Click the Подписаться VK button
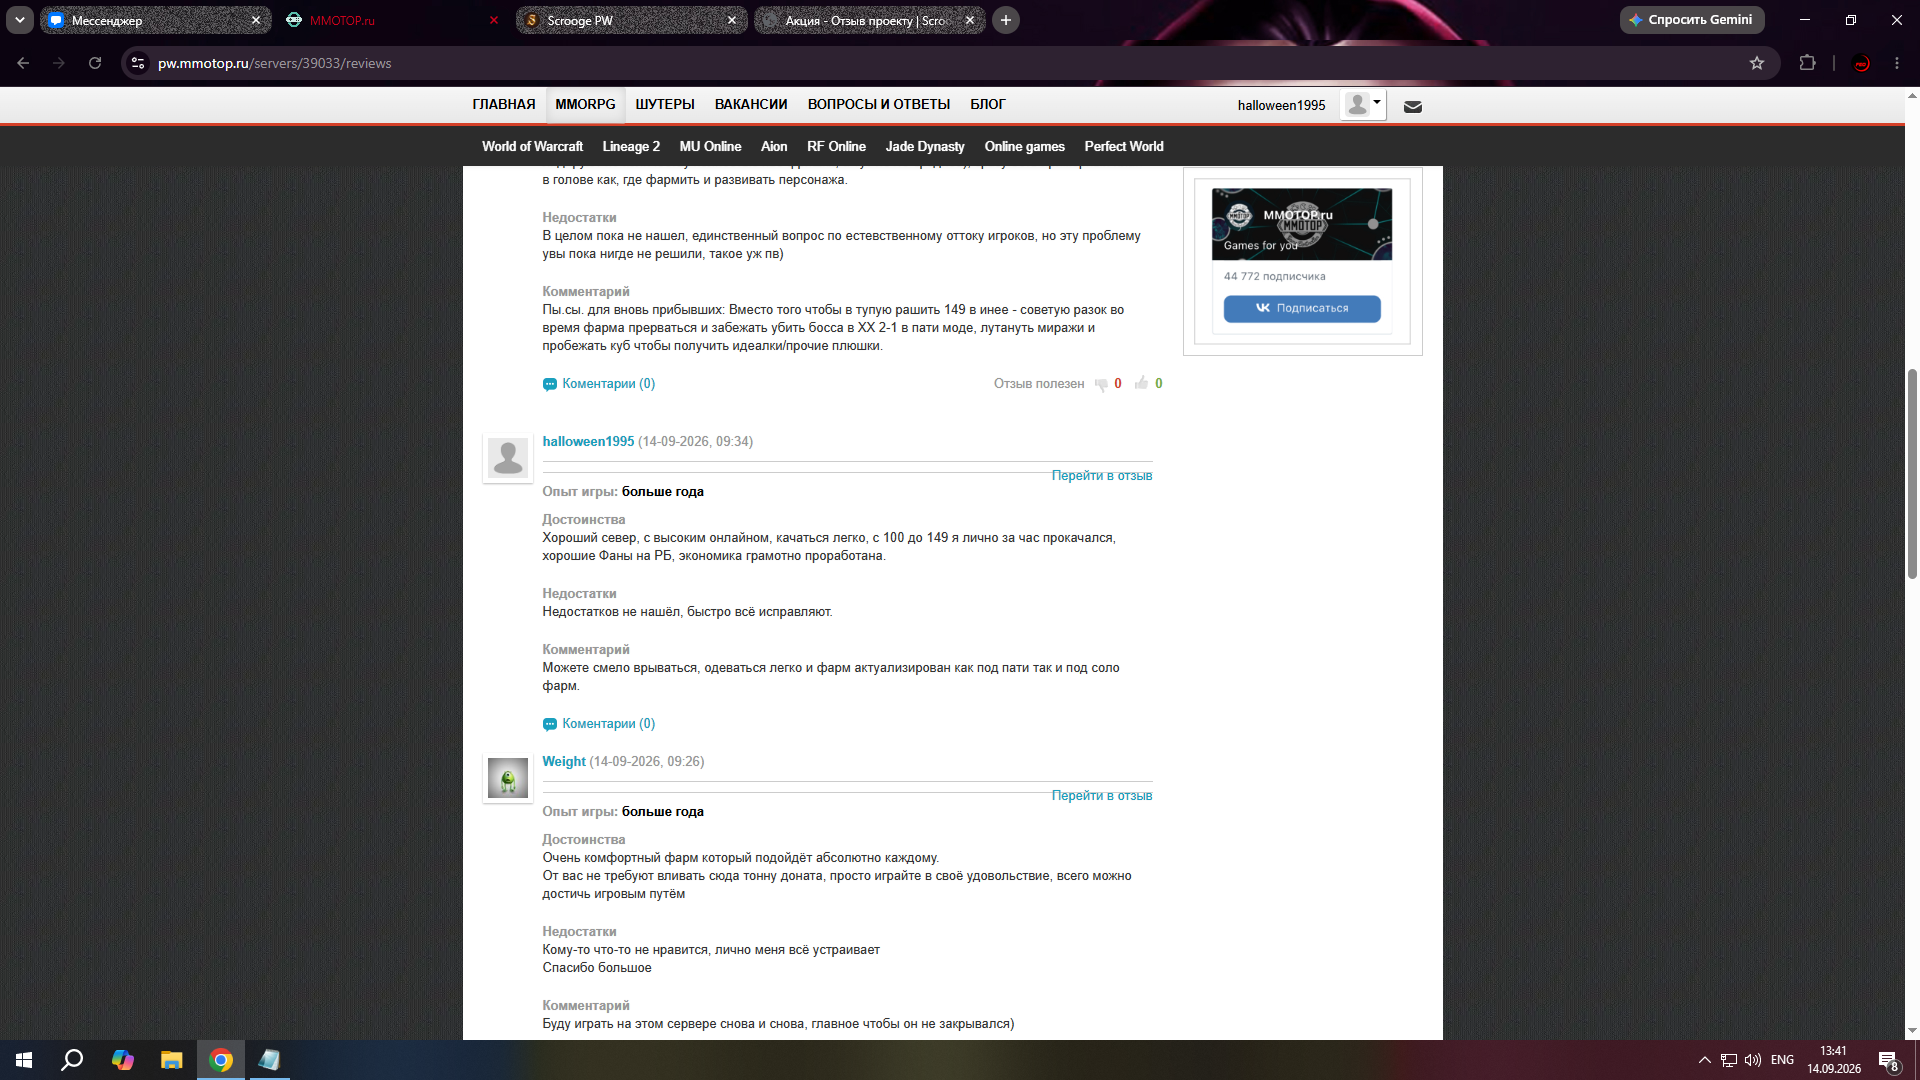The width and height of the screenshot is (1920, 1080). pos(1302,308)
